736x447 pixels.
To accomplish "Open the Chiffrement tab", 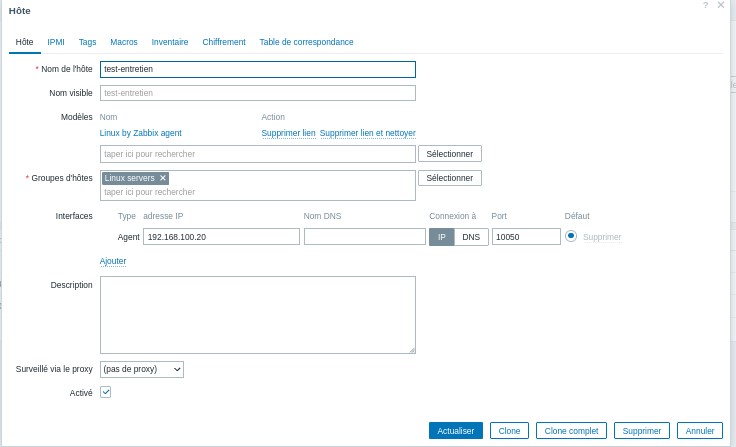I will (224, 42).
